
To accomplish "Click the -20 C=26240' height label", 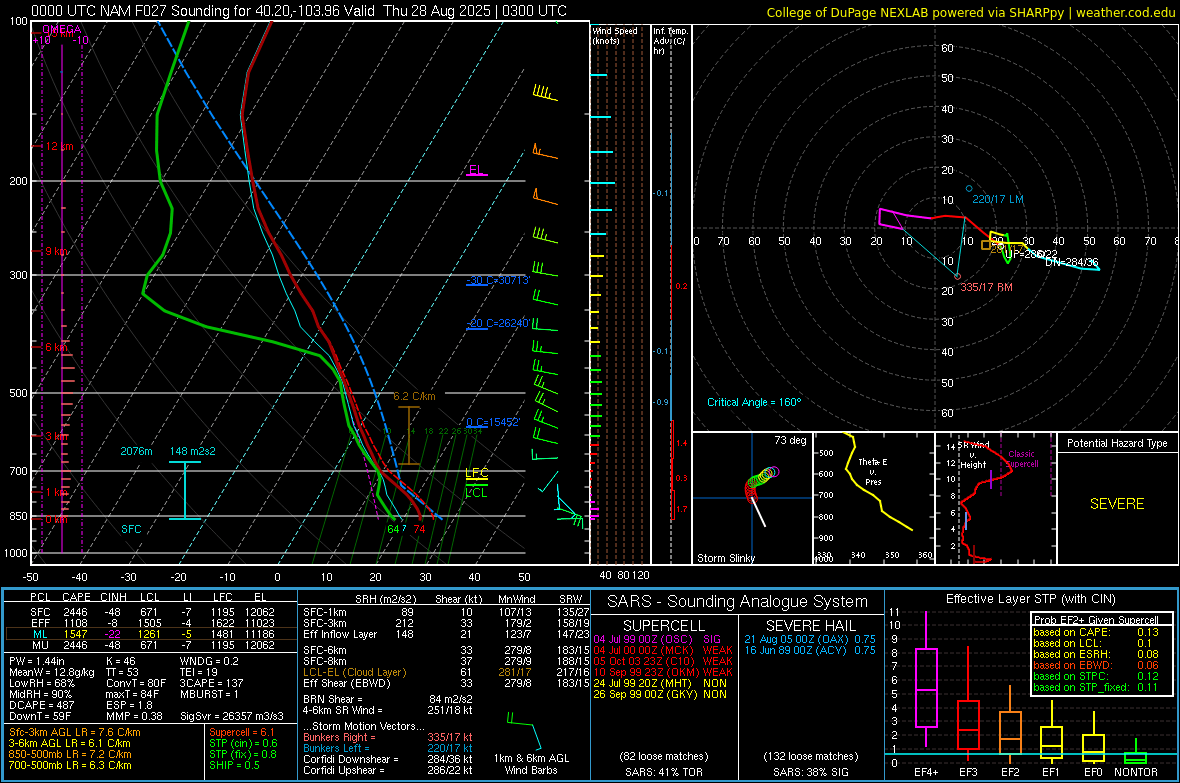I will pyautogui.click(x=497, y=323).
